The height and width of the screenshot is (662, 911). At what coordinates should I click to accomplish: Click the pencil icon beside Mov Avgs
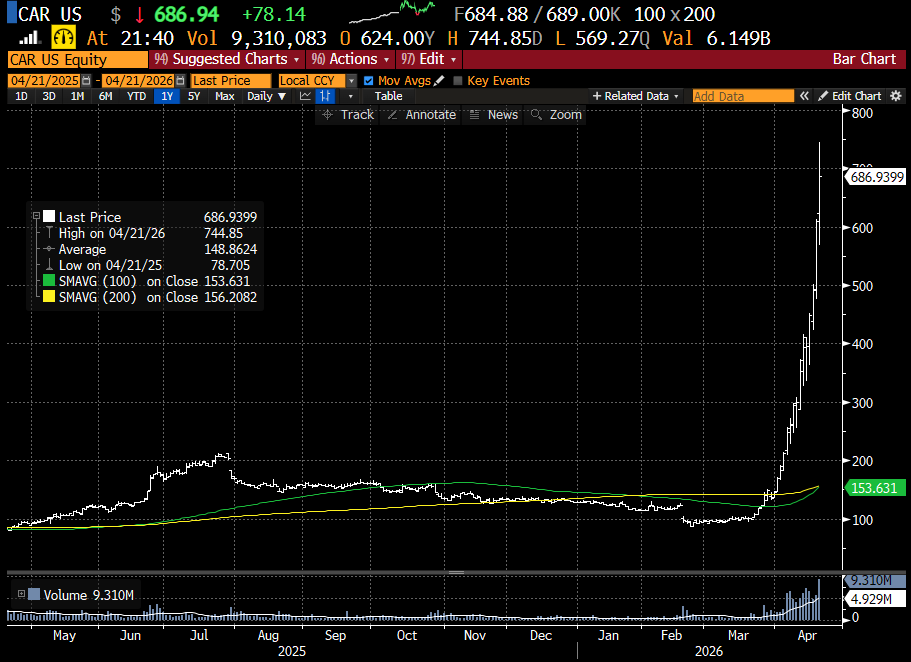(439, 80)
